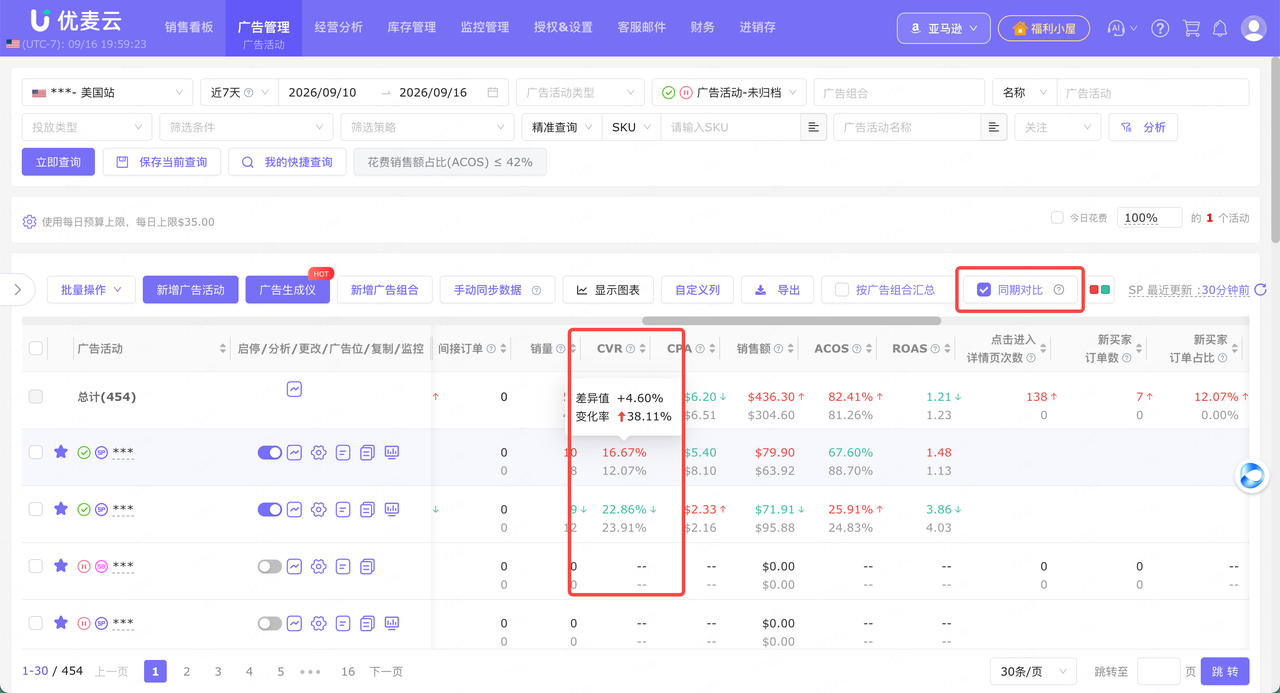Open the 筛选策略 dropdown
Screen dimensions: 1280x693
pyautogui.click(x=427, y=127)
